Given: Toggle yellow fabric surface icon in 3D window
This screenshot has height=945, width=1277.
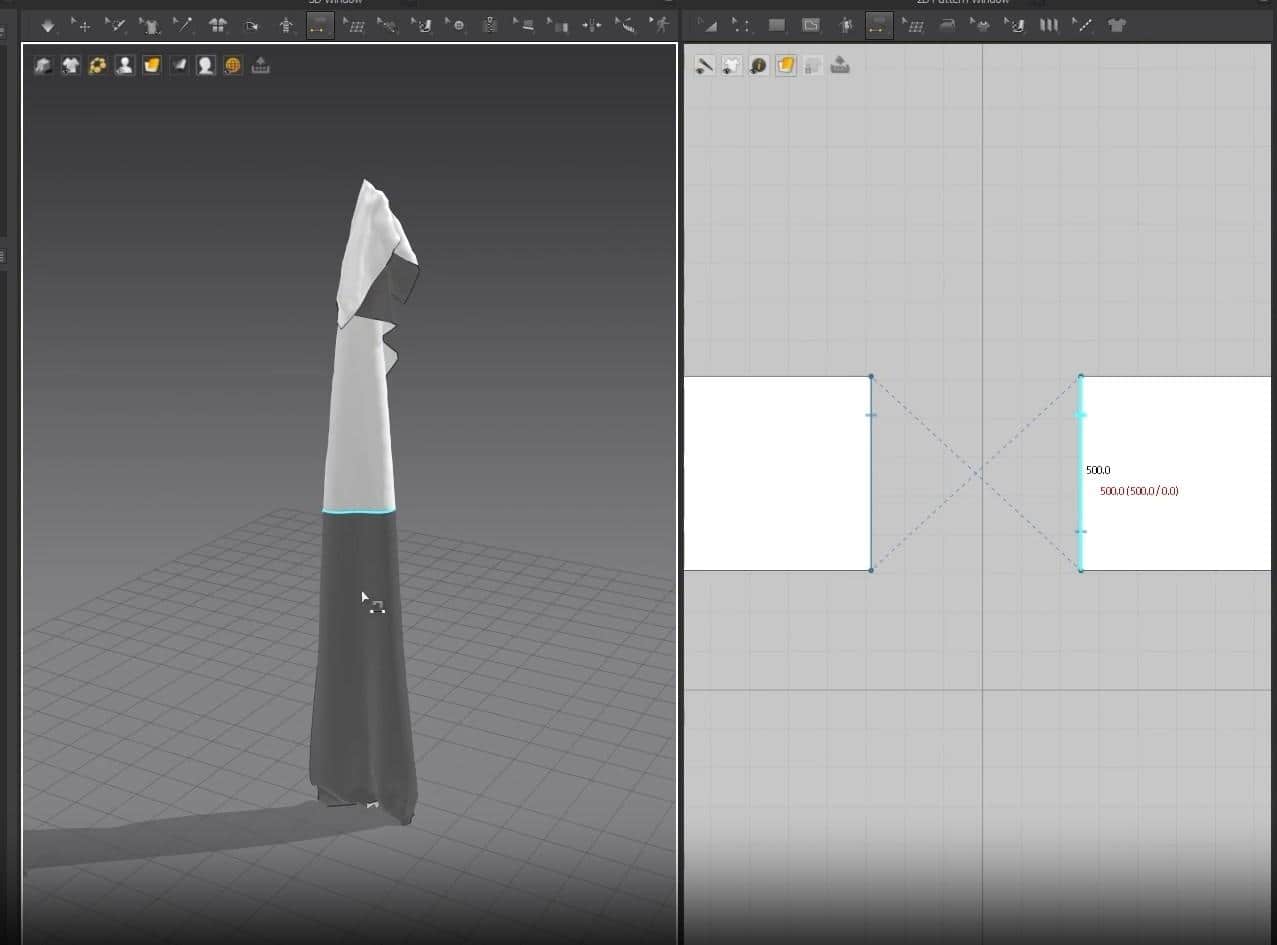Looking at the screenshot, I should [x=151, y=66].
